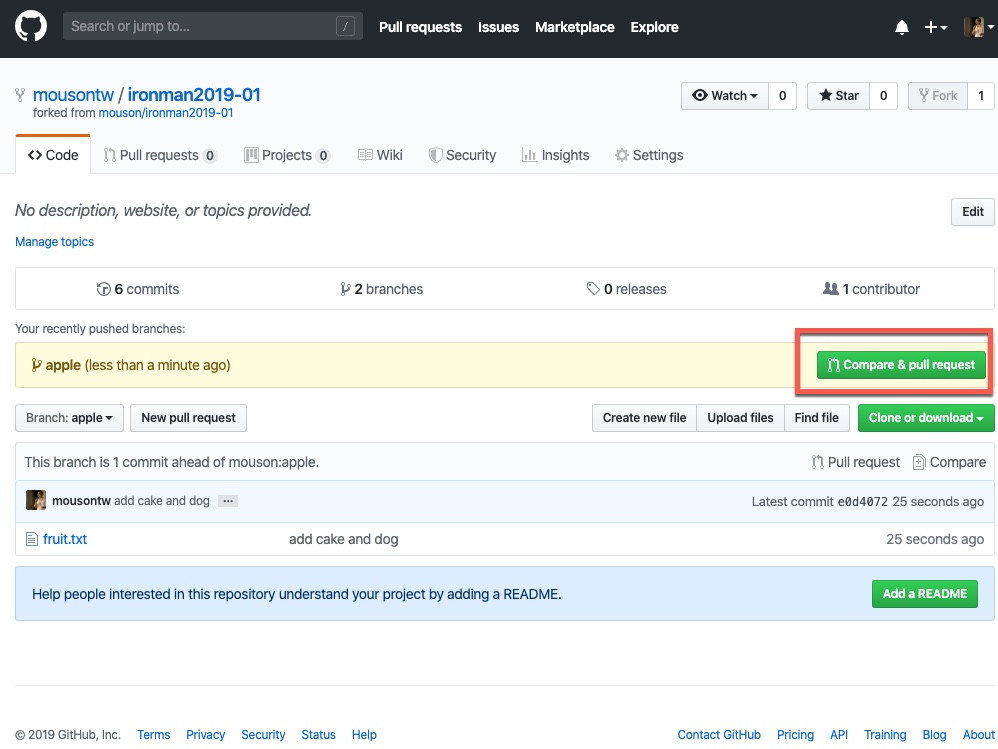Switch to the repository Pull requests tab

(x=160, y=155)
